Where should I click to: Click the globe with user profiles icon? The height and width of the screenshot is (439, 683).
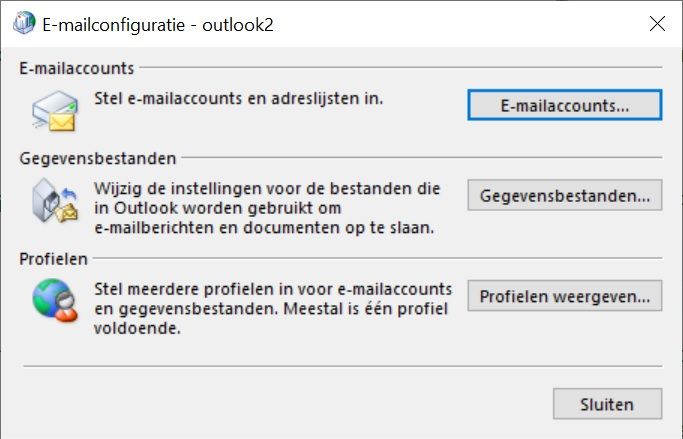[55, 300]
